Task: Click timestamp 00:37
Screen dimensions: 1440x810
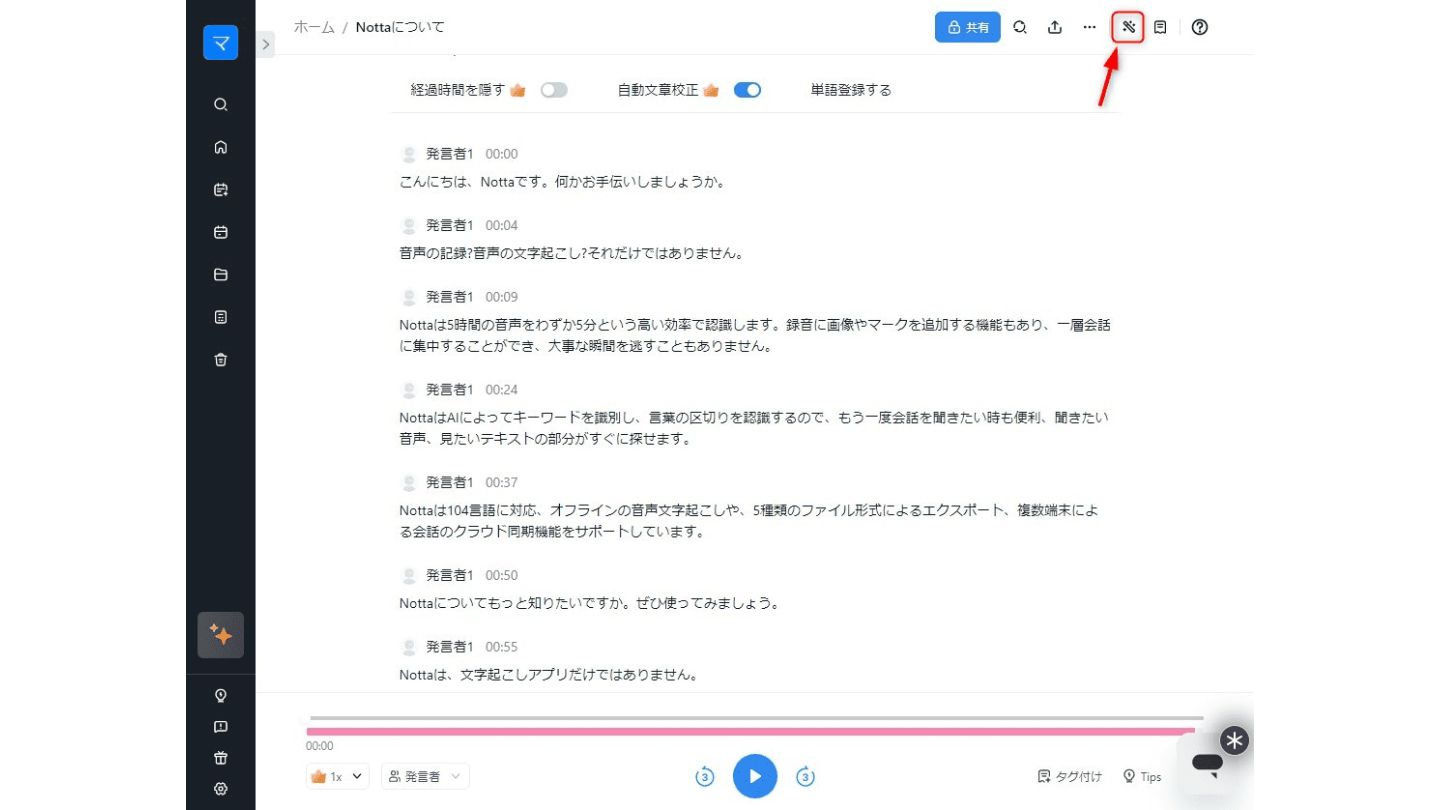Action: pos(502,483)
